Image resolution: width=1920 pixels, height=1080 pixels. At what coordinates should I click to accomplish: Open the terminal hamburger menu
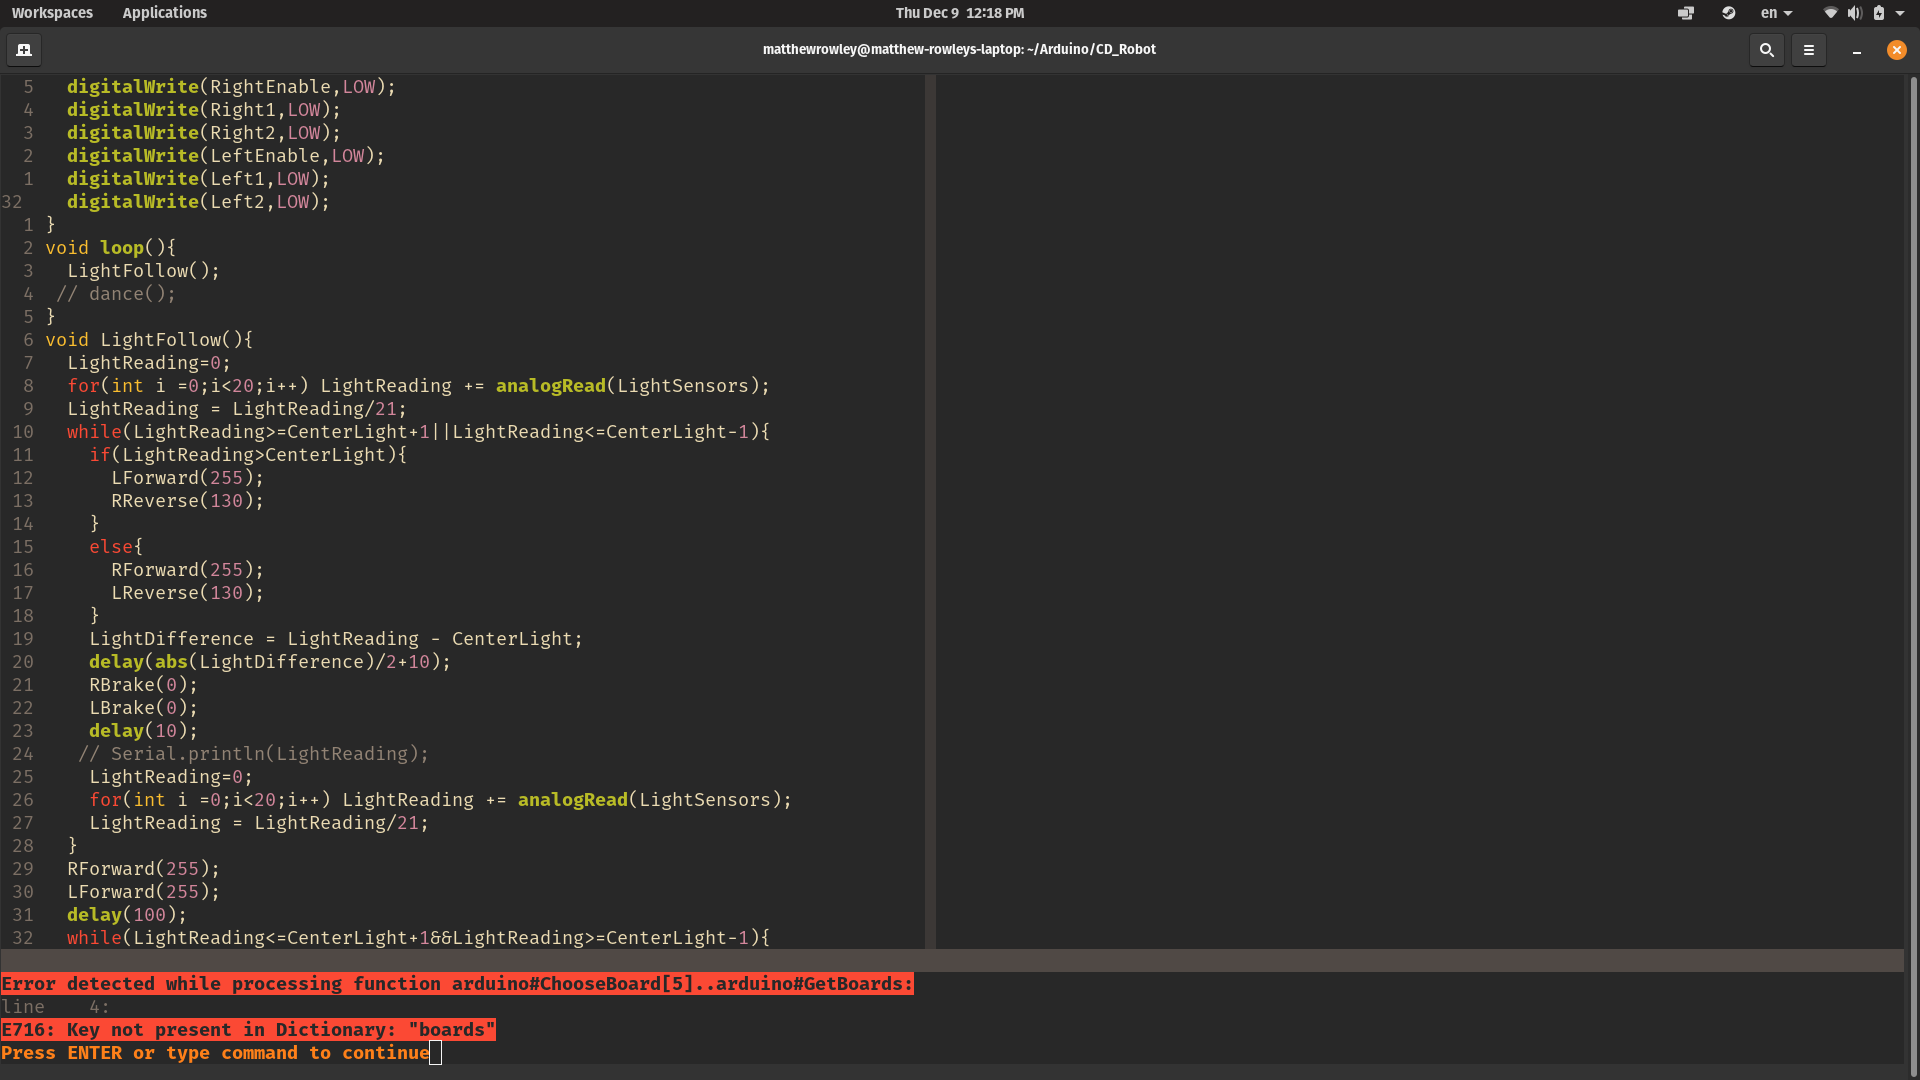coord(1809,50)
